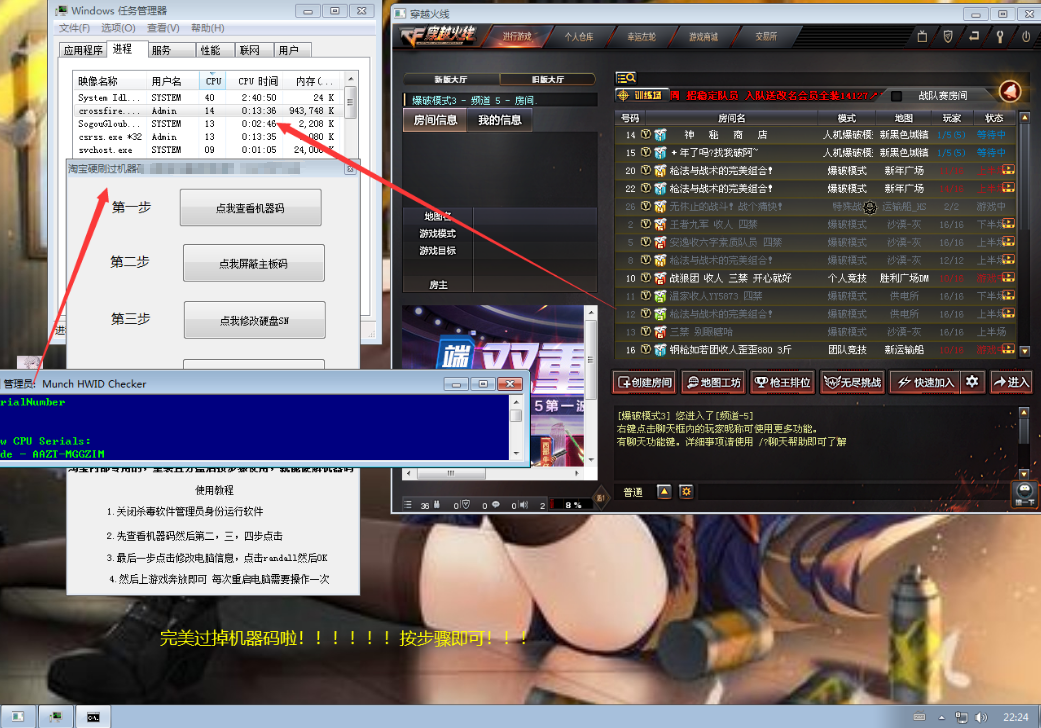The height and width of the screenshot is (728, 1041).
Task: Open the 选项(O) menu in Task Manager
Action: 118,28
